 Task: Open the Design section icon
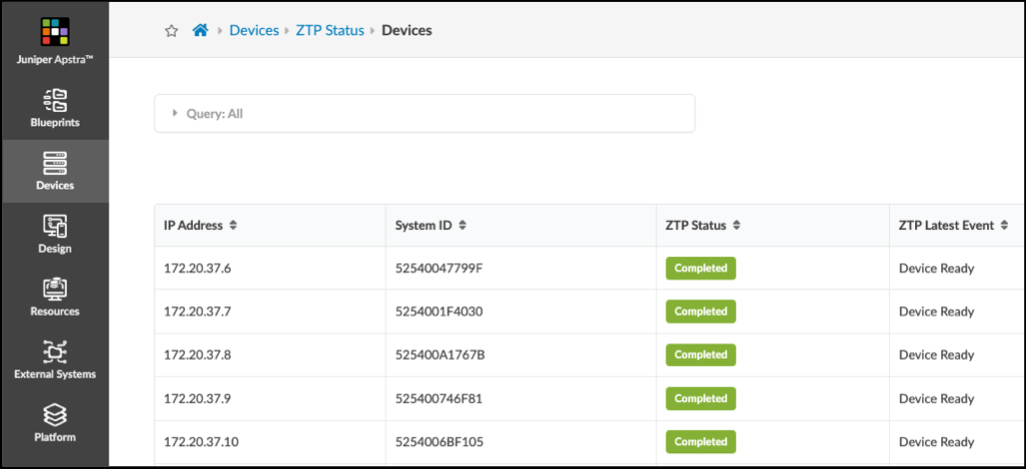click(54, 235)
